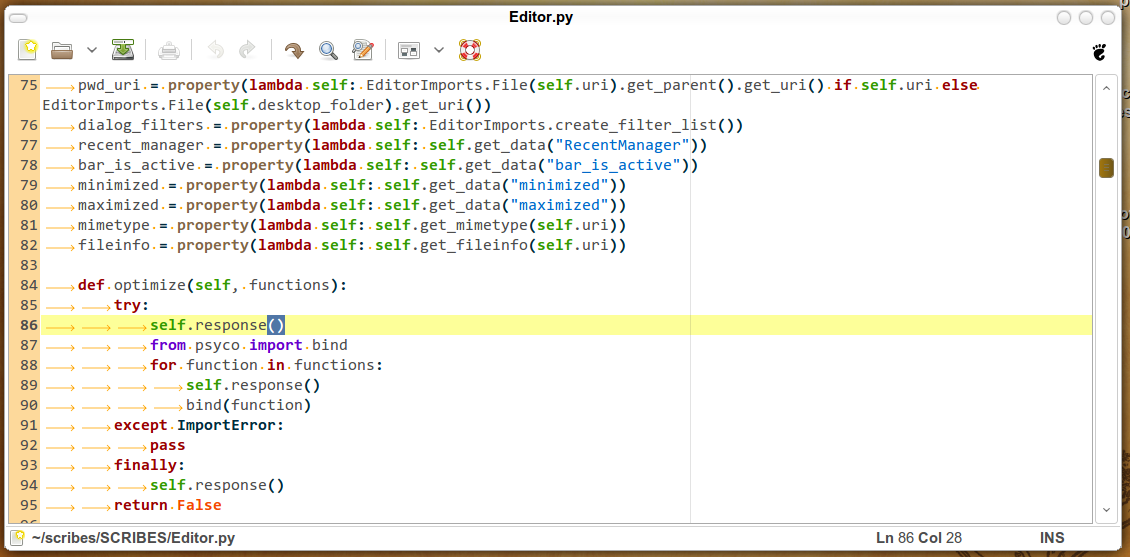Click on "get_fileinfo" on line 82
Image resolution: width=1130 pixels, height=557 pixels.
point(473,246)
